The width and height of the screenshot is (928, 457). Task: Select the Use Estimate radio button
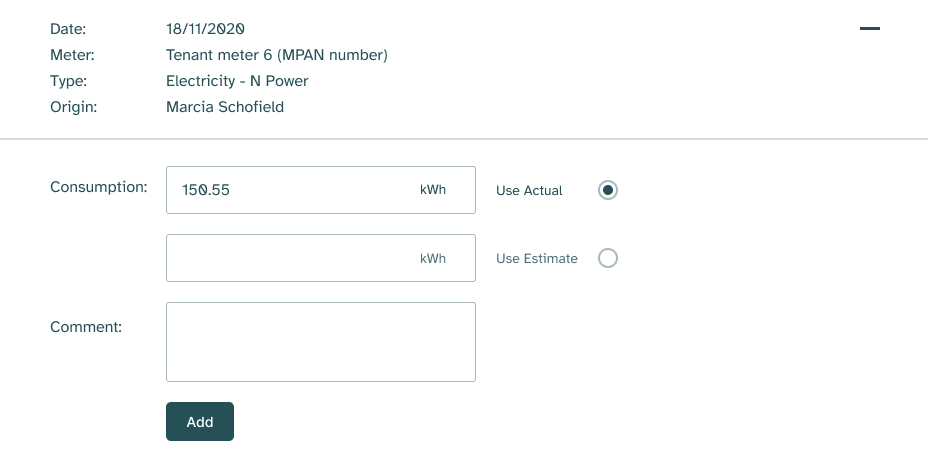[608, 258]
